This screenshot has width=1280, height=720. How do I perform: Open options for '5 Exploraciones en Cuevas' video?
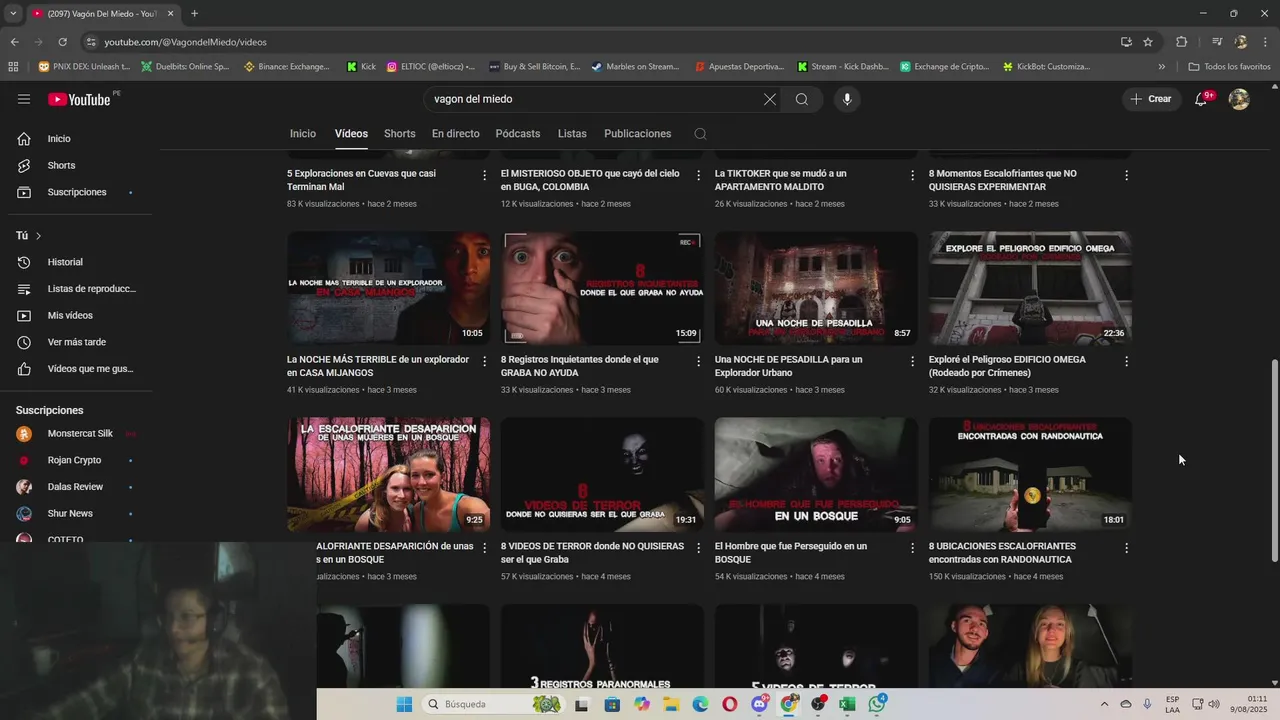(x=485, y=175)
